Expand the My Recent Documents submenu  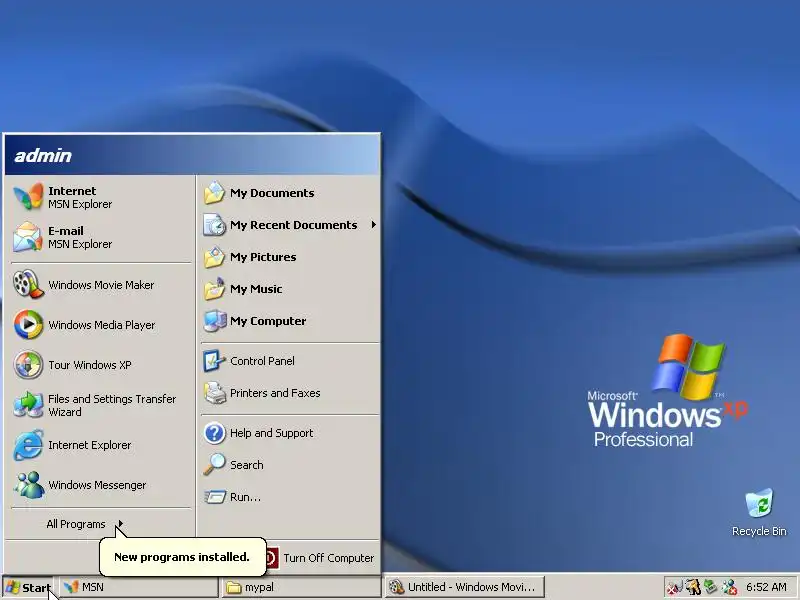click(x=289, y=225)
